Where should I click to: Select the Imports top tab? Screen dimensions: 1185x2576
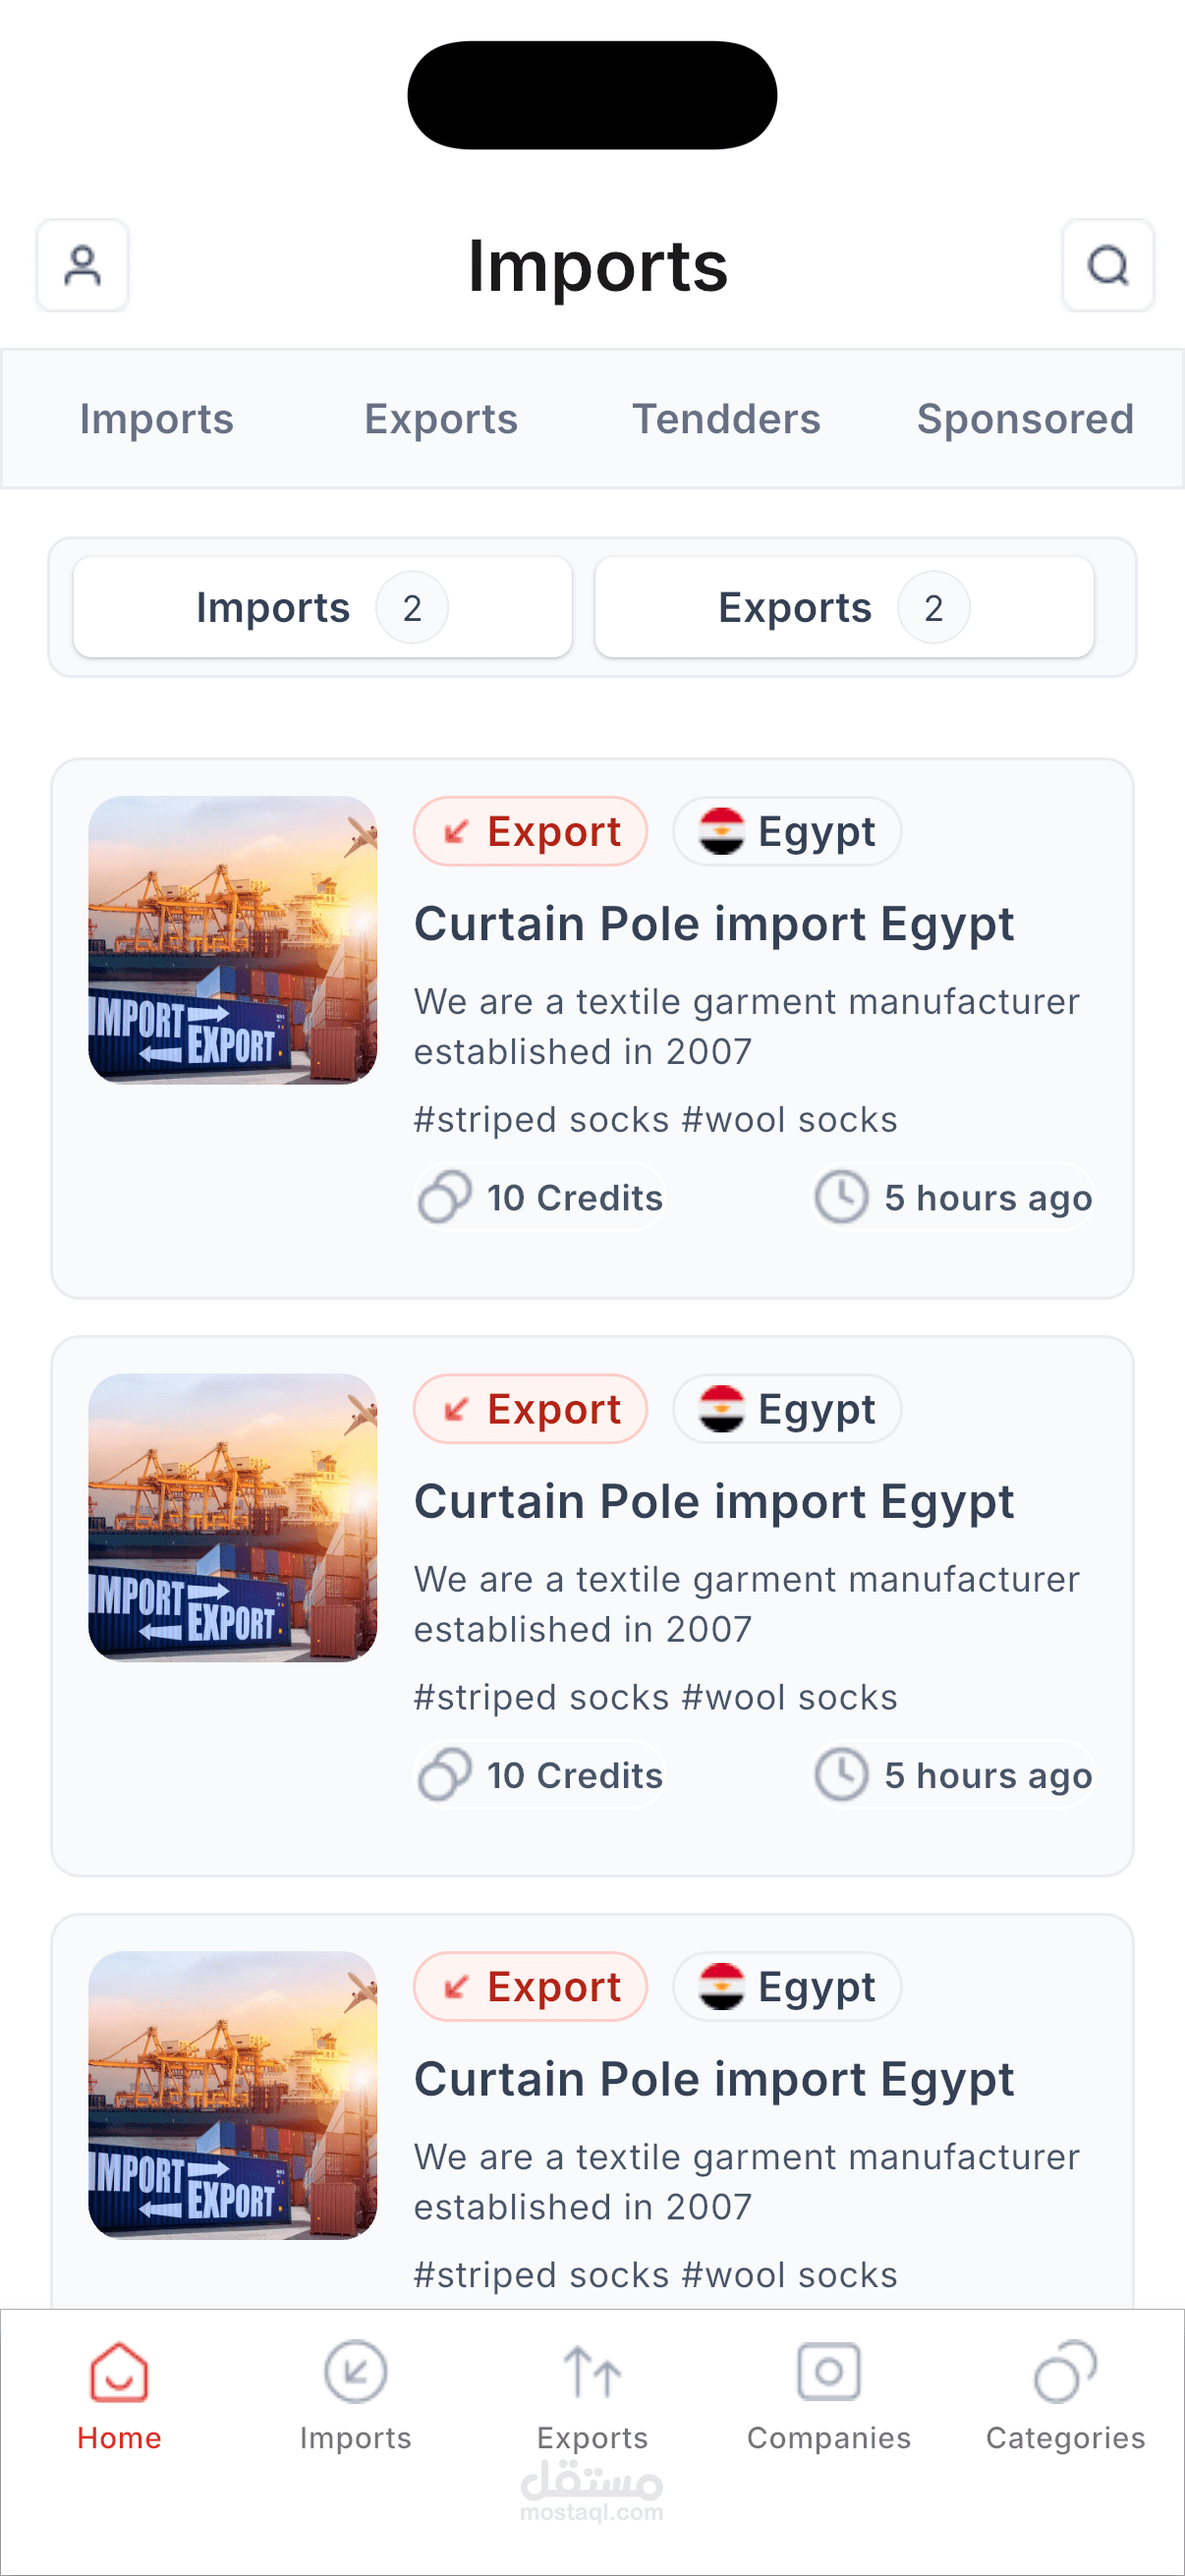[156, 419]
